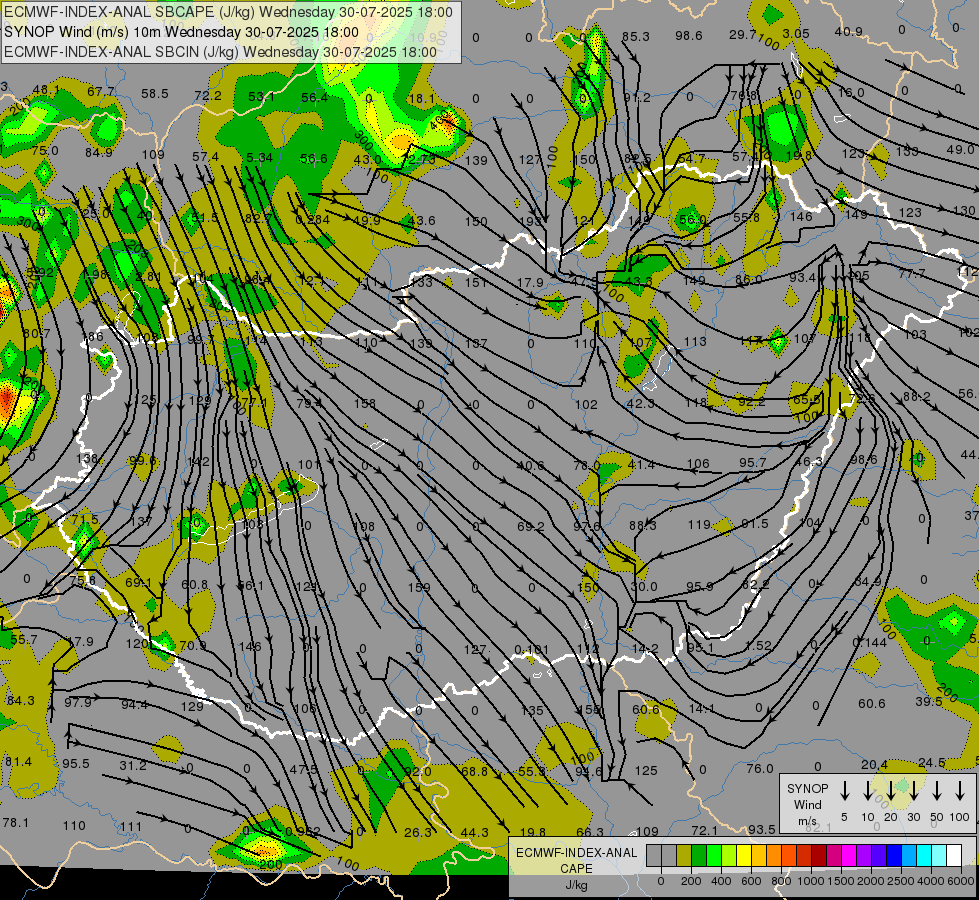Click the '20.4' value on the map
This screenshot has height=900, width=979.
pyautogui.click(x=874, y=764)
